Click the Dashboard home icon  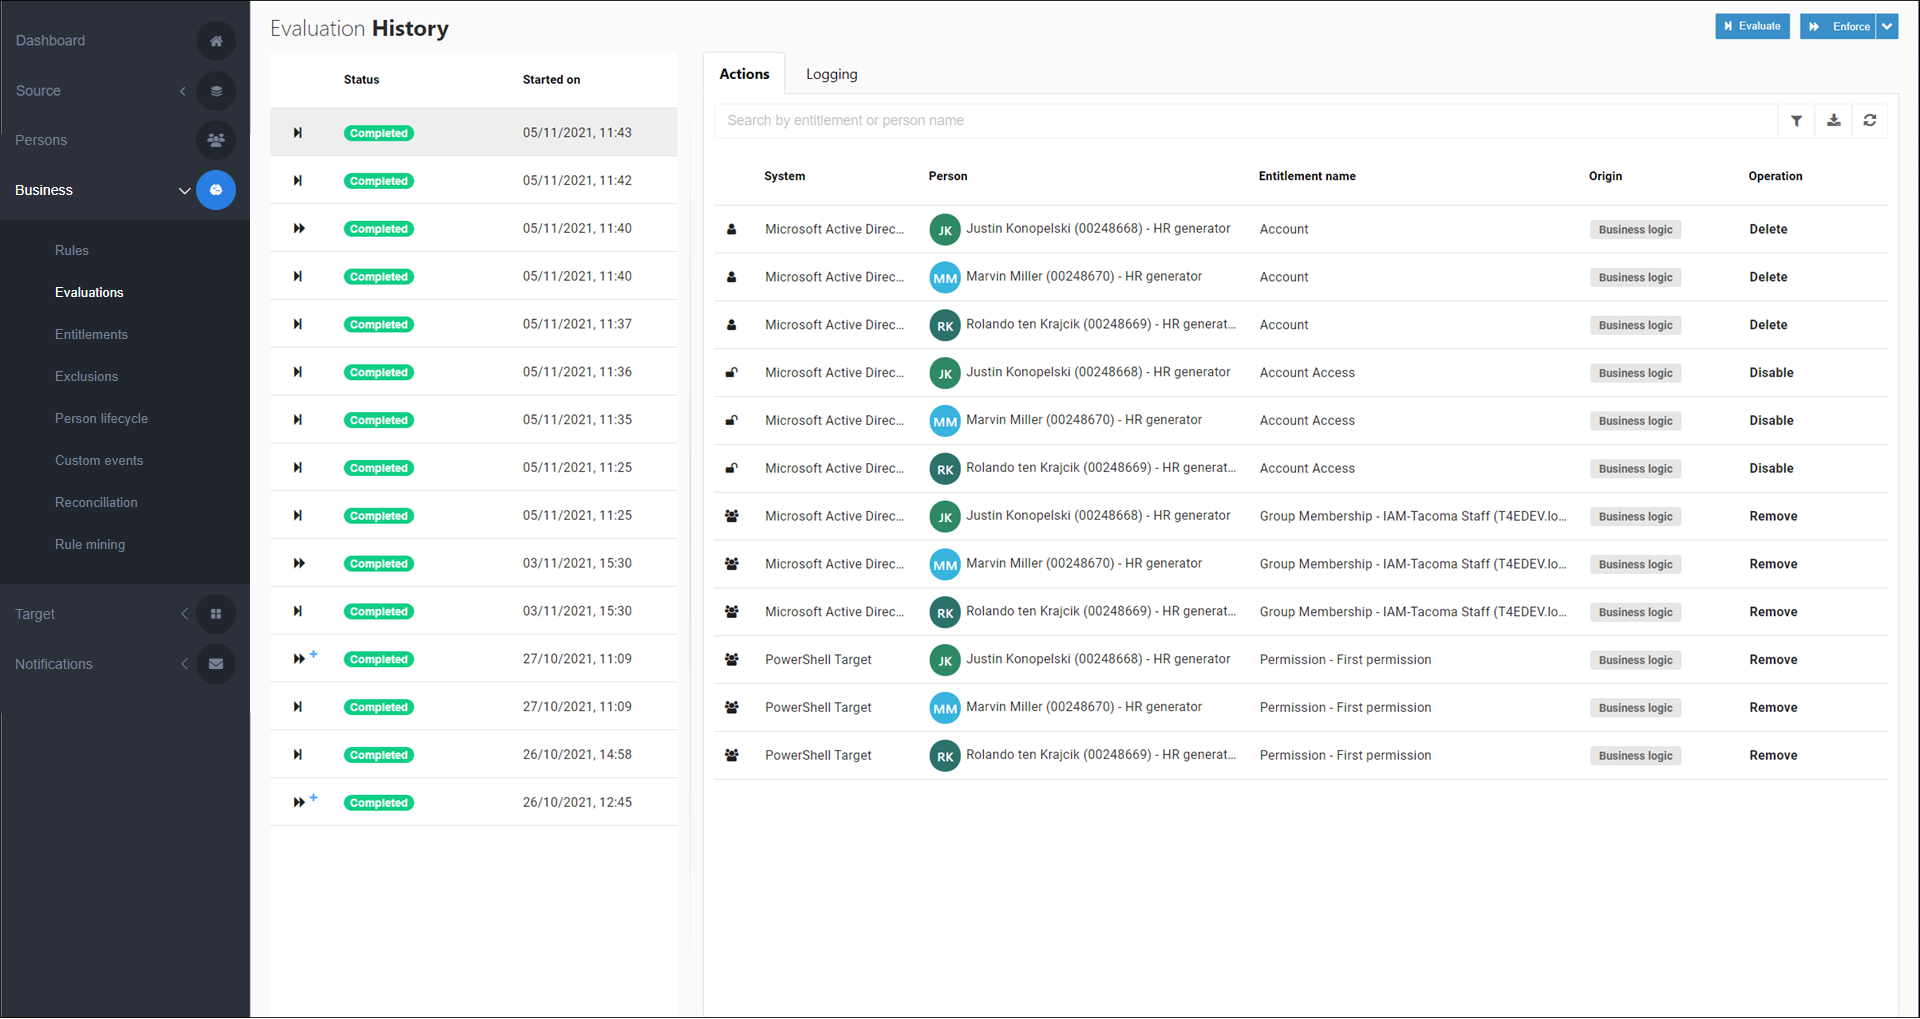[x=216, y=41]
